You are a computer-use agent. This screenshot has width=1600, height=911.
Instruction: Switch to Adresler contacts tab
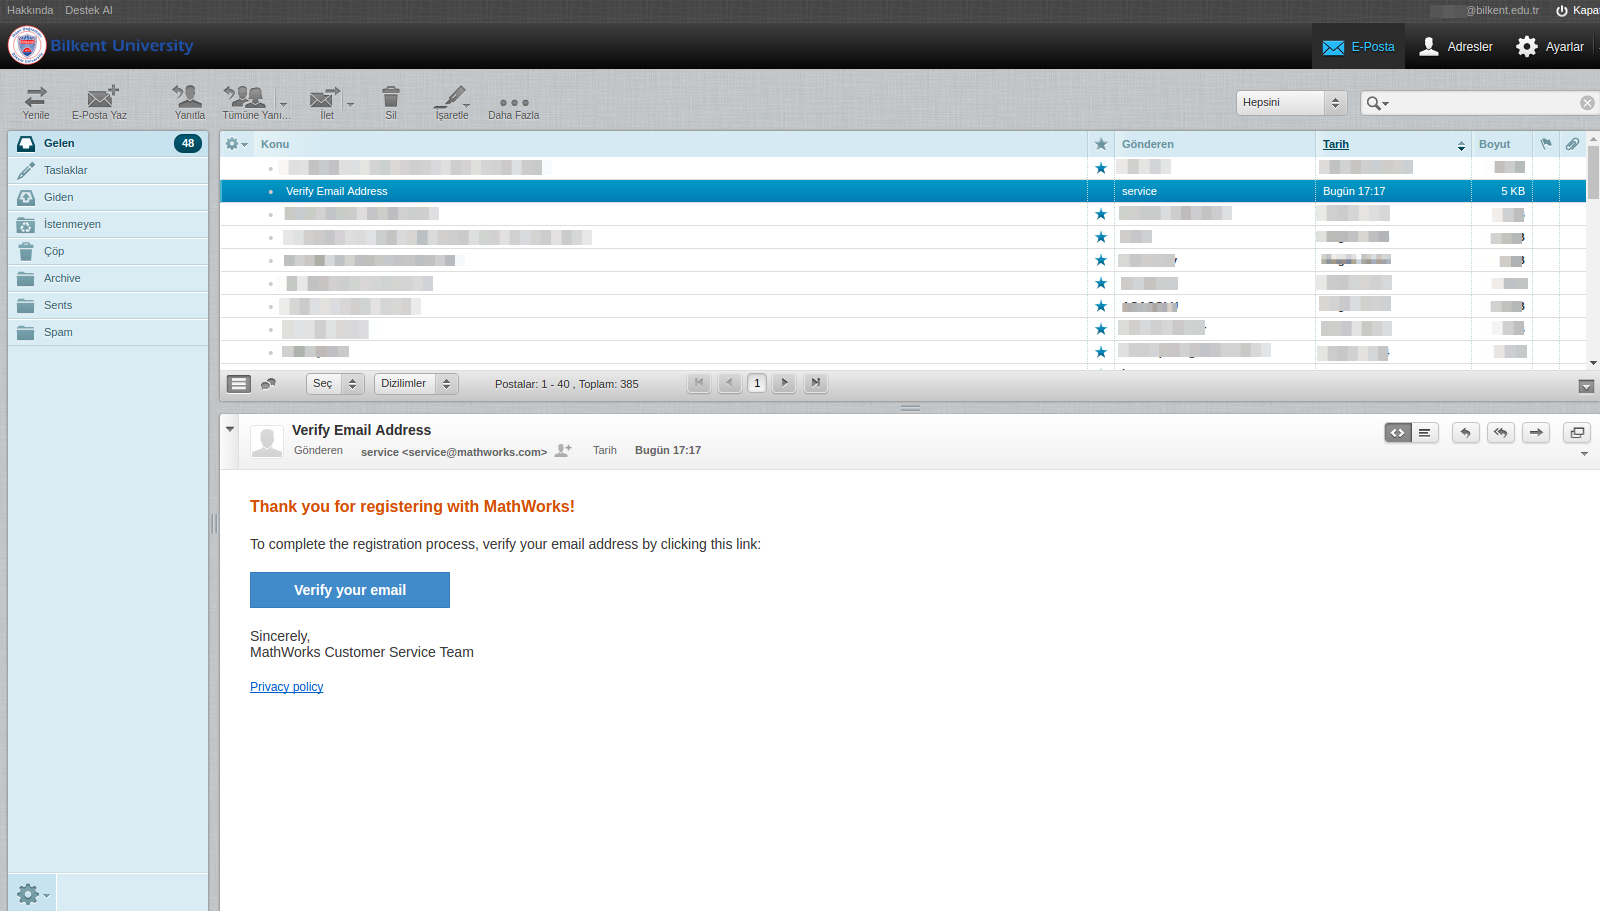1456,46
